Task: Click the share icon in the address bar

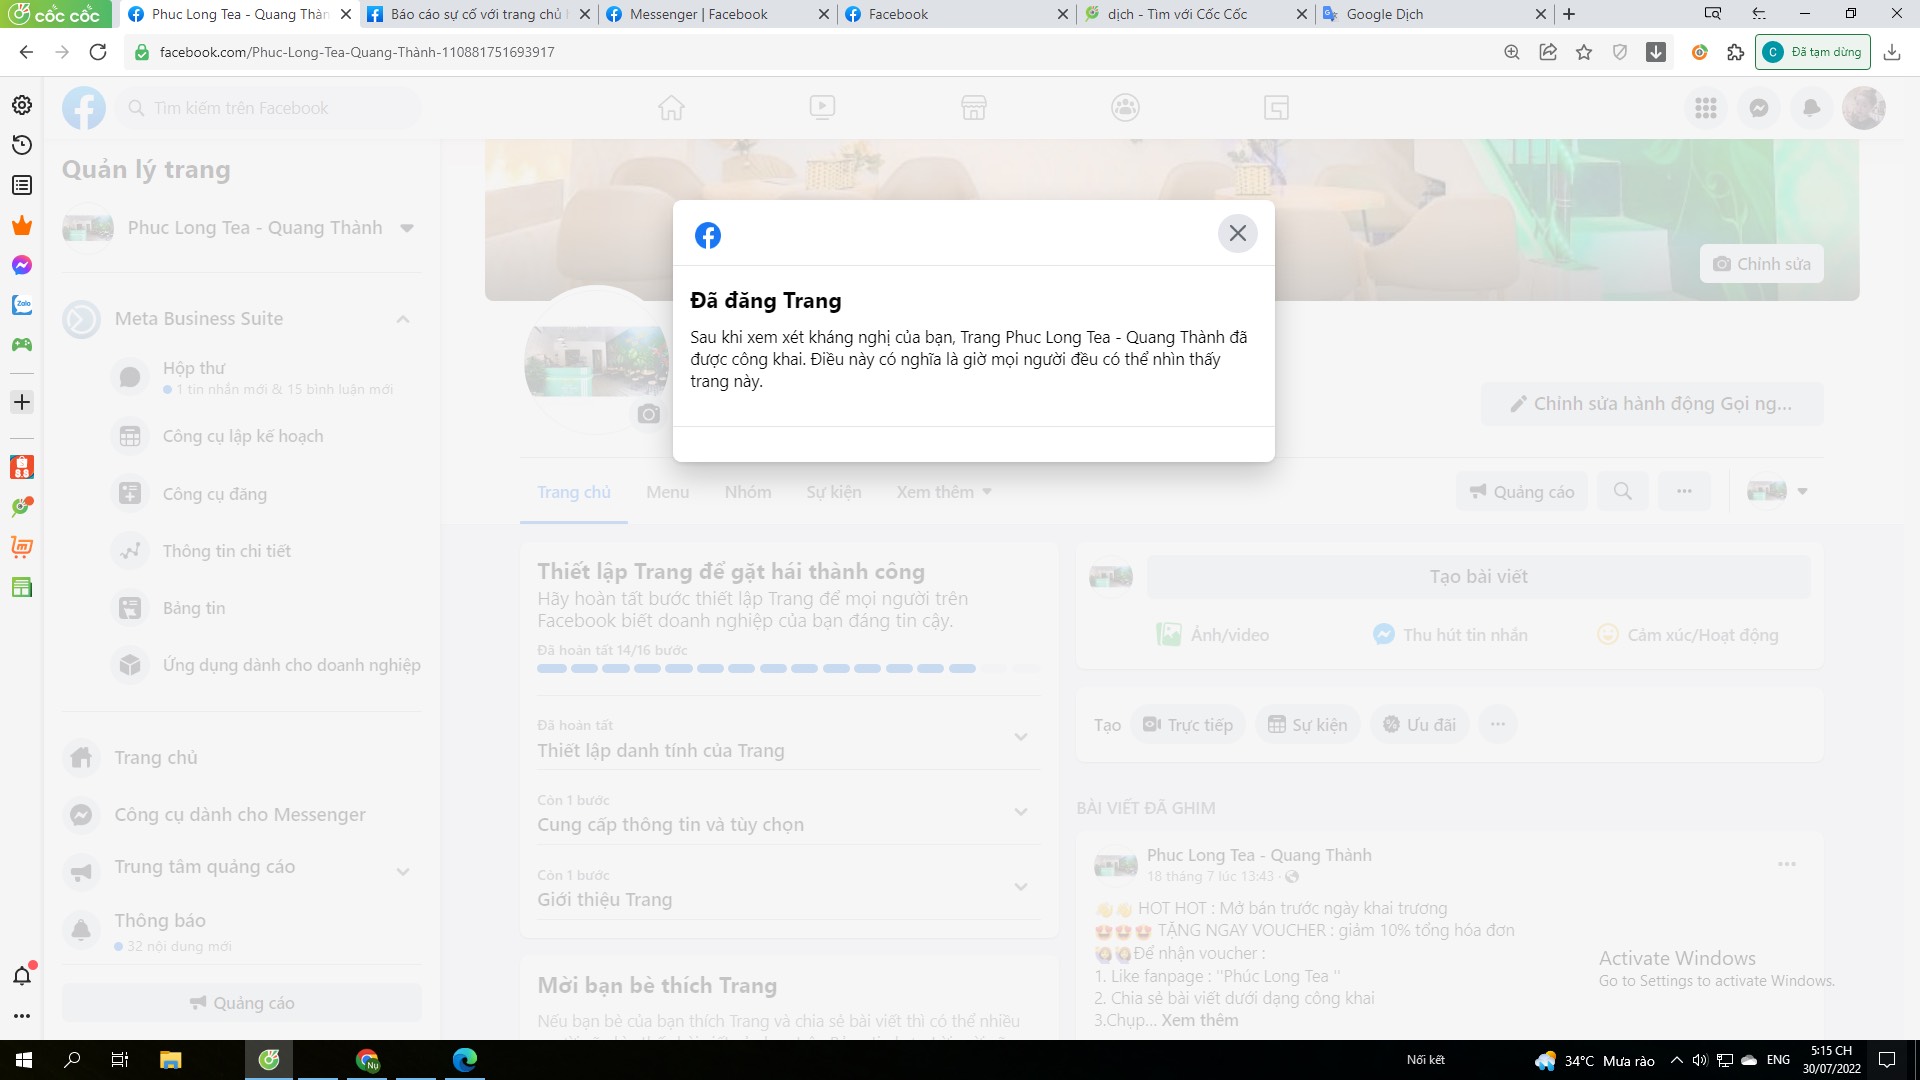Action: 1548,52
